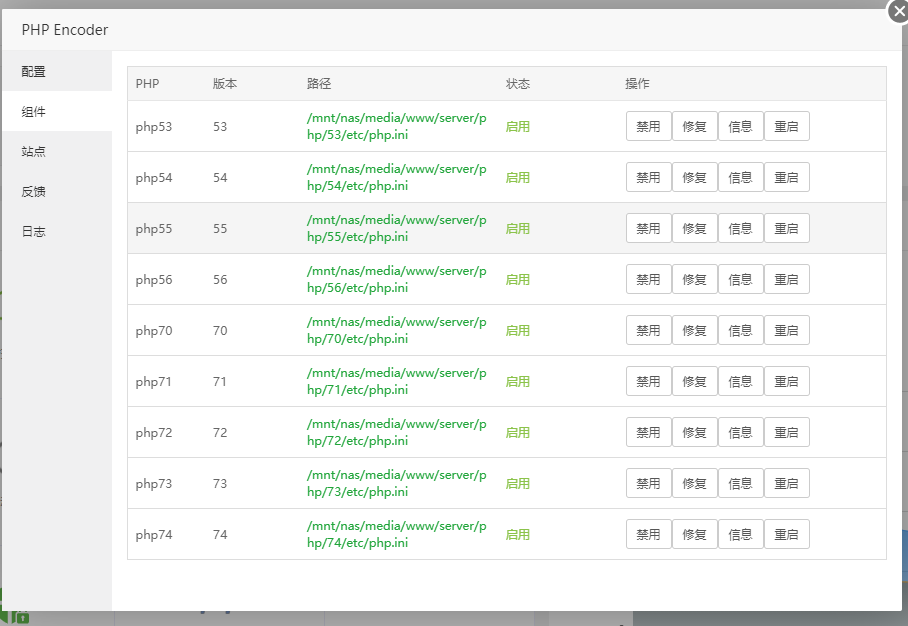Screen dimensions: 908x626
Task: Click the 版本 column header
Action: [x=225, y=83]
